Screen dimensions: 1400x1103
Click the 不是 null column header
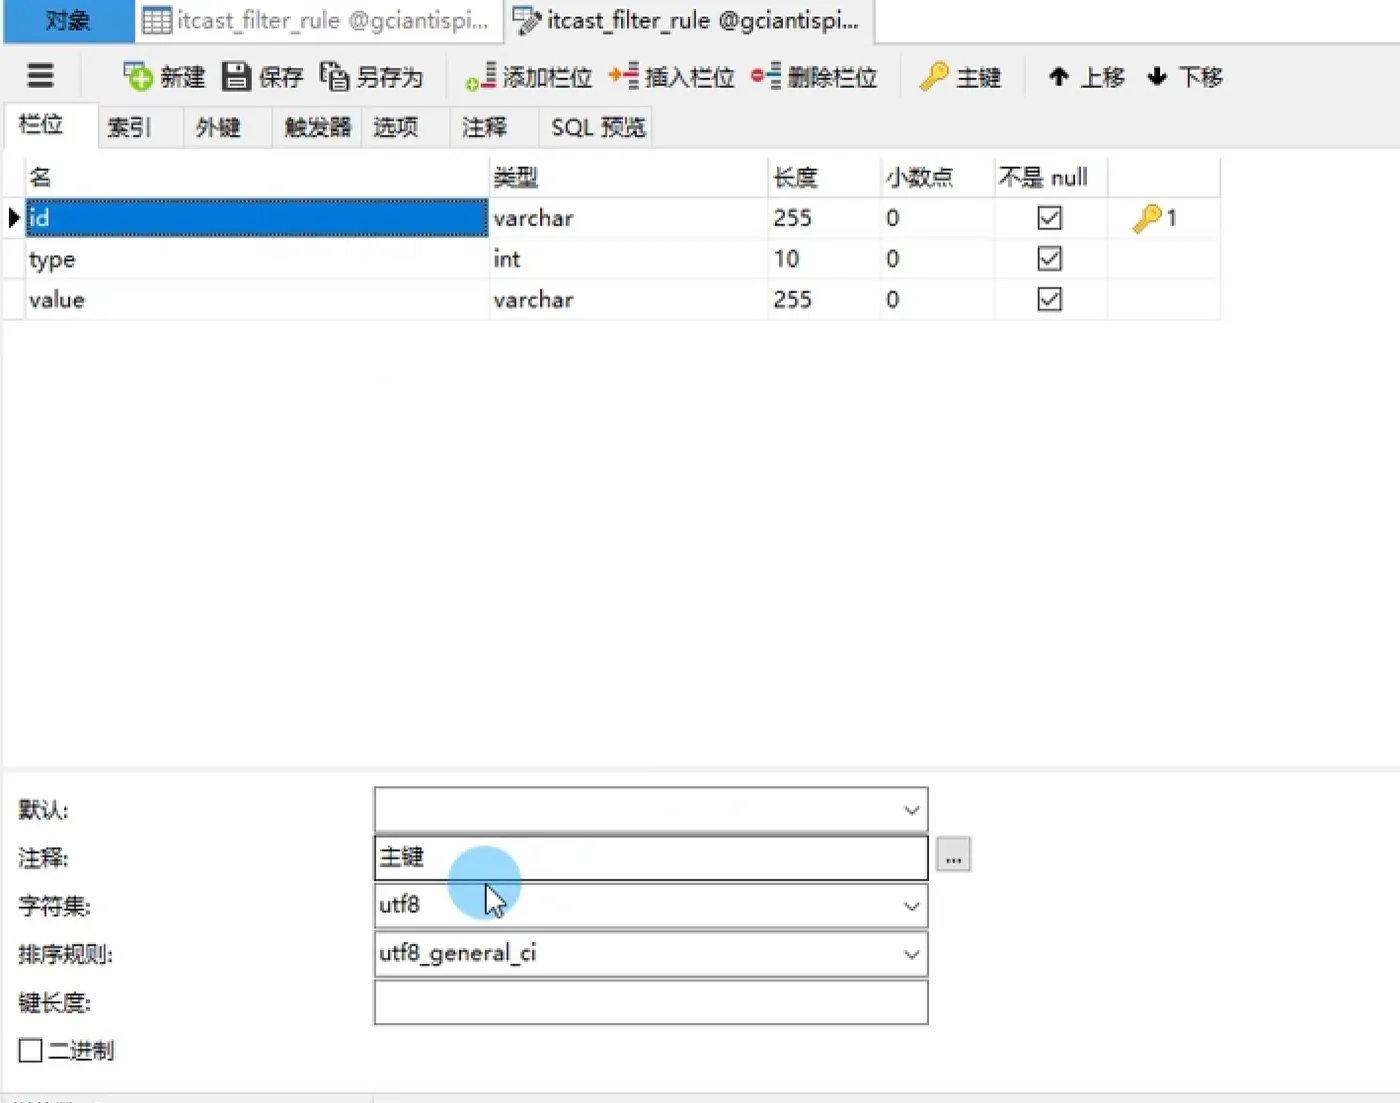pos(1050,177)
